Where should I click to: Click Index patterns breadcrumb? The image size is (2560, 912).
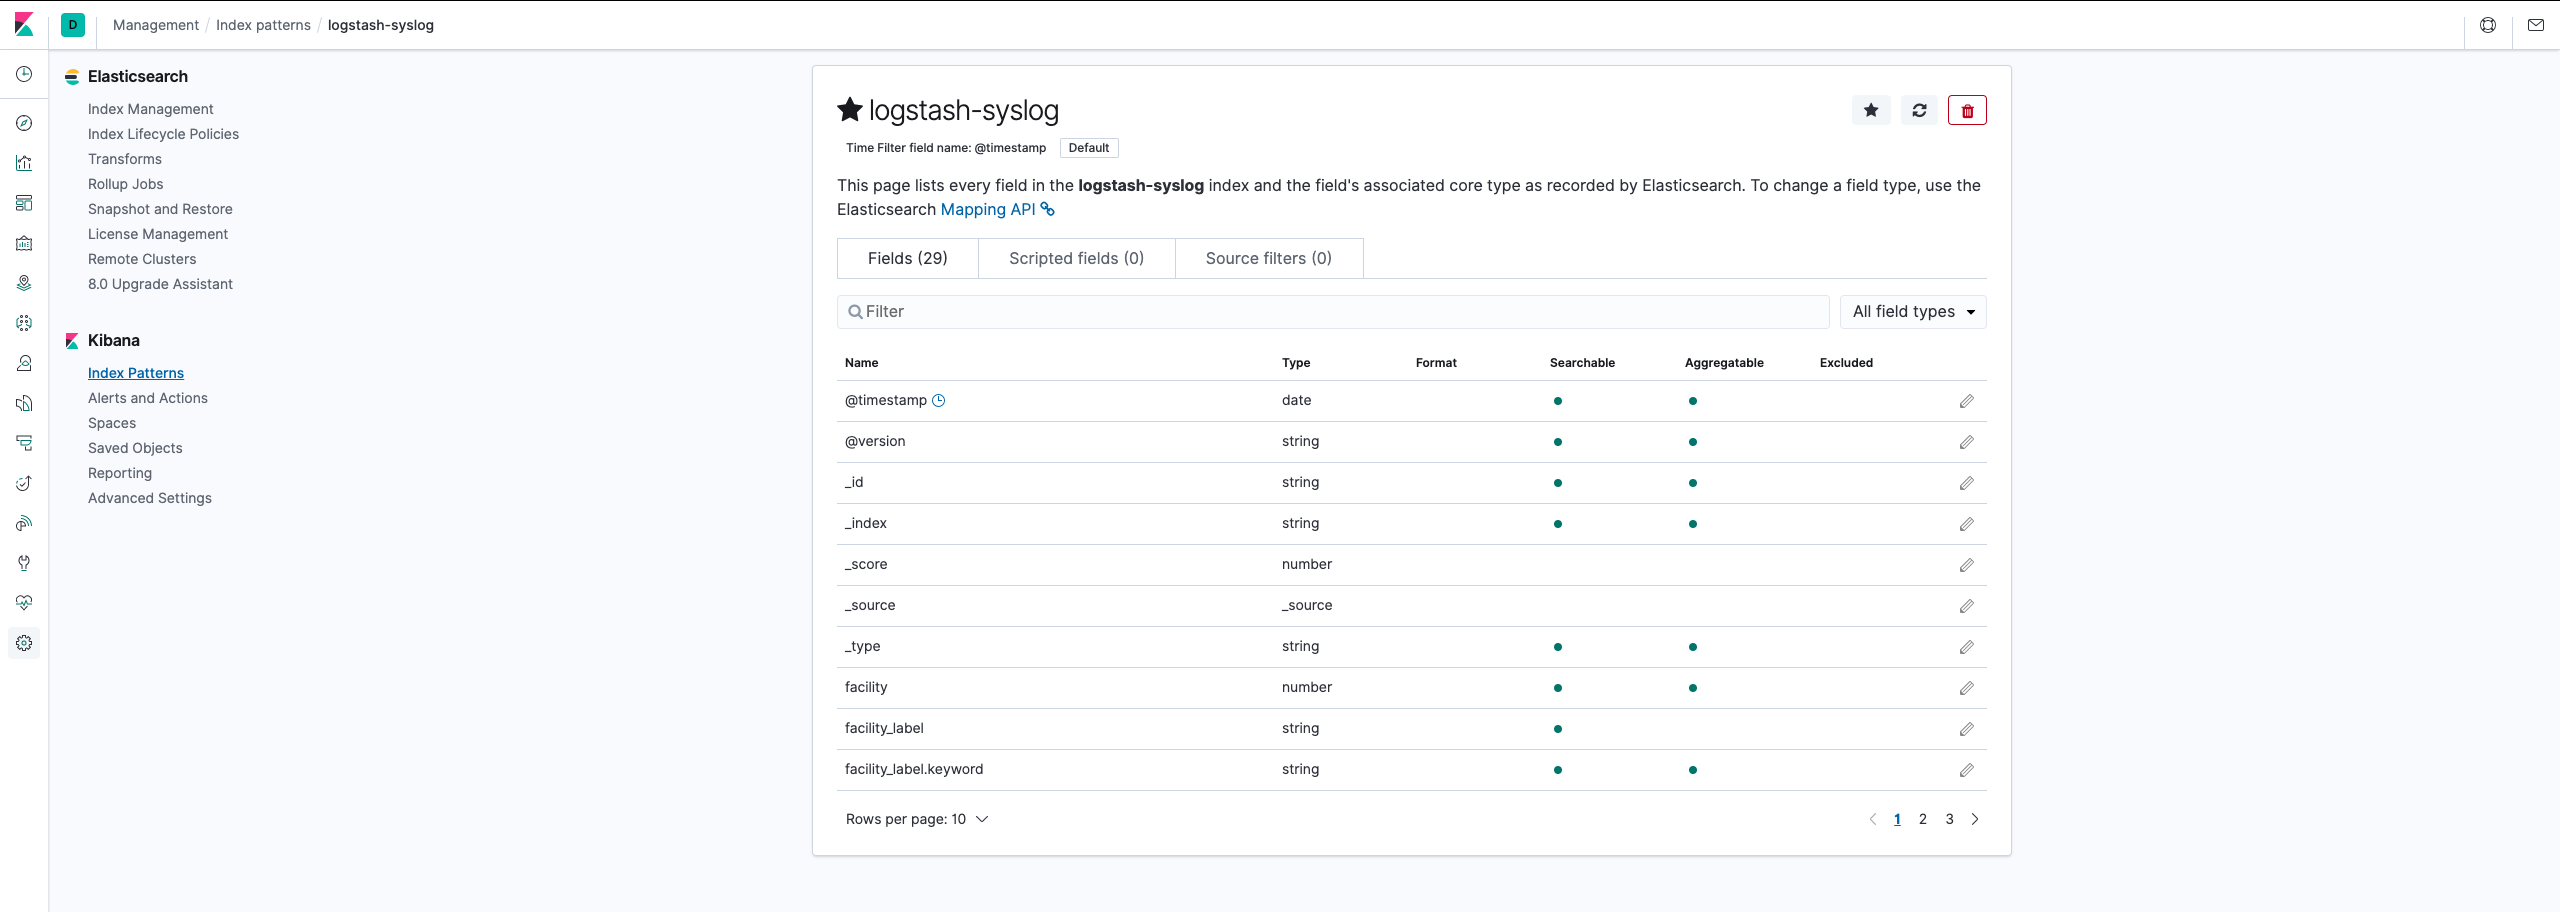pyautogui.click(x=263, y=25)
